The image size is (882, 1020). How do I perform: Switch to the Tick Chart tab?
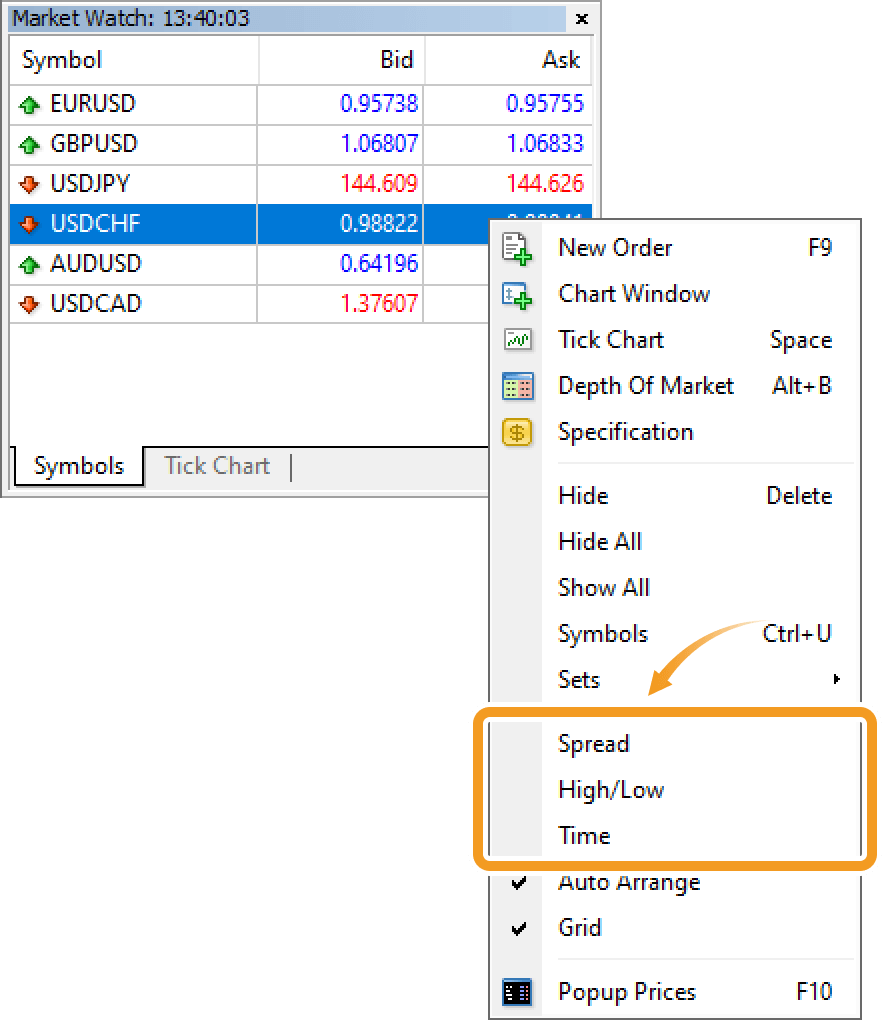coord(216,466)
